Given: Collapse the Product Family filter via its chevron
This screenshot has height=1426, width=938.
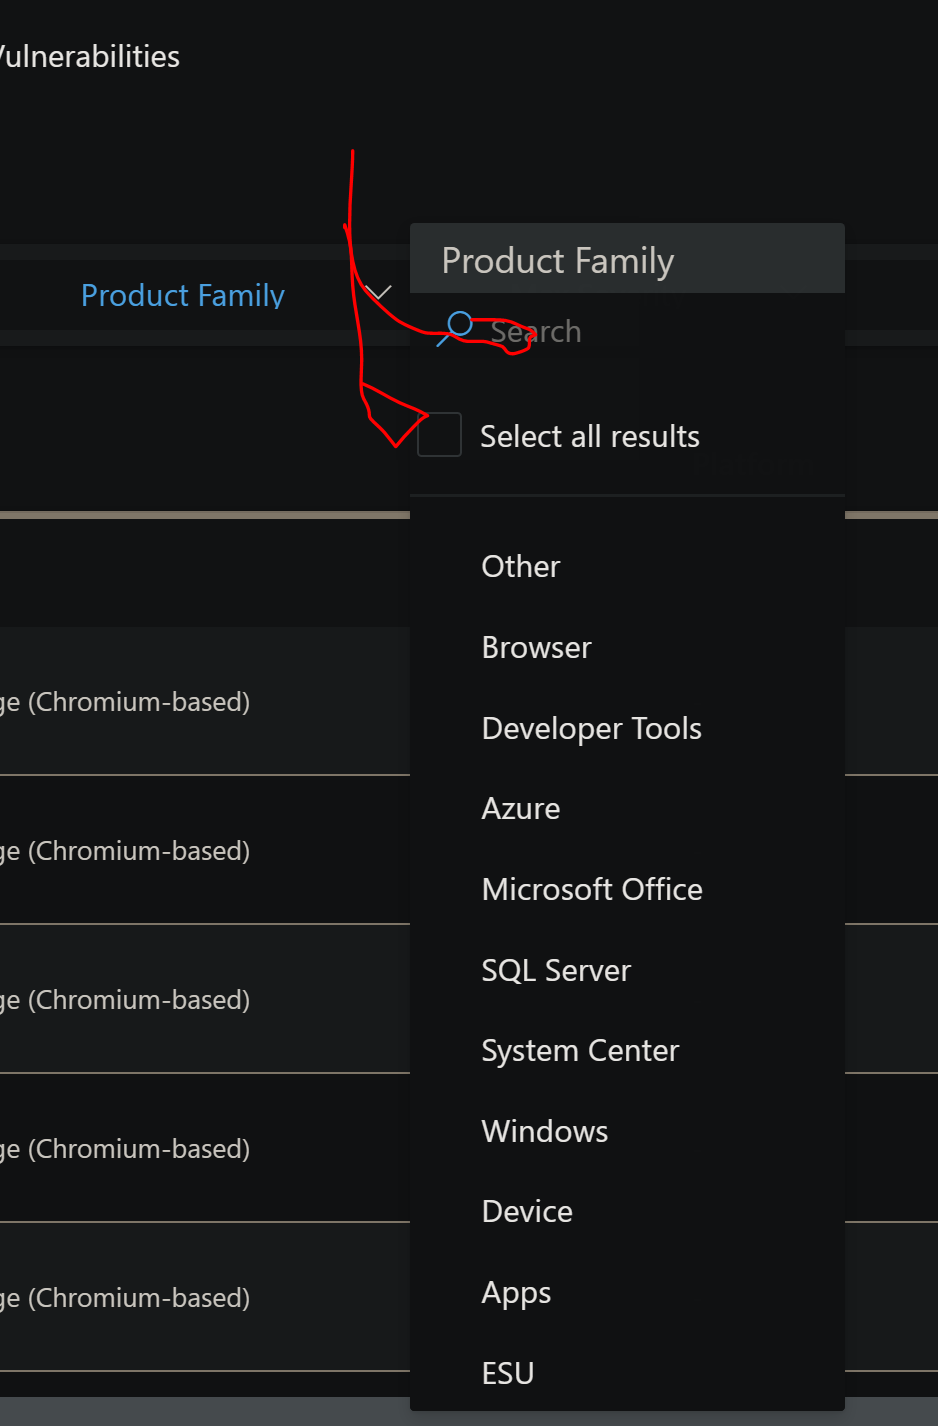Looking at the screenshot, I should pyautogui.click(x=379, y=290).
